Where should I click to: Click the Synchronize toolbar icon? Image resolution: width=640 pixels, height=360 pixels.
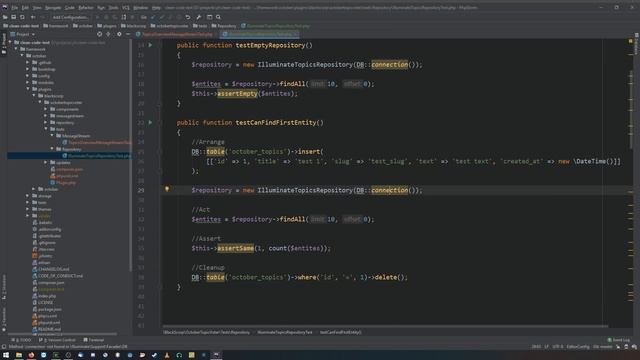click(x=22, y=17)
